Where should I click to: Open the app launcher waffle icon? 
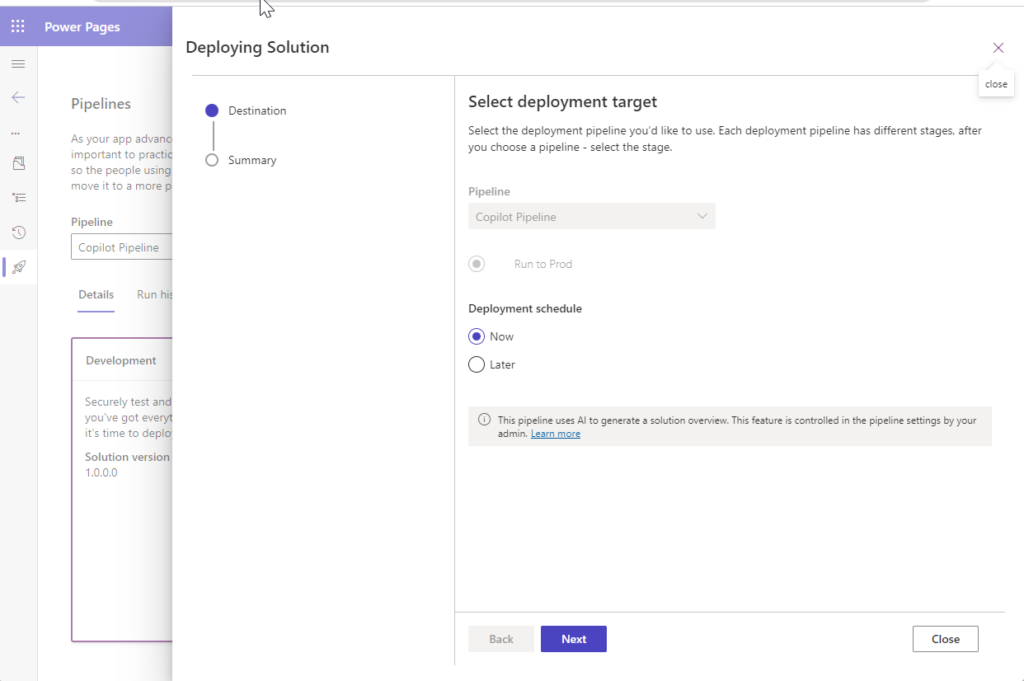(18, 26)
